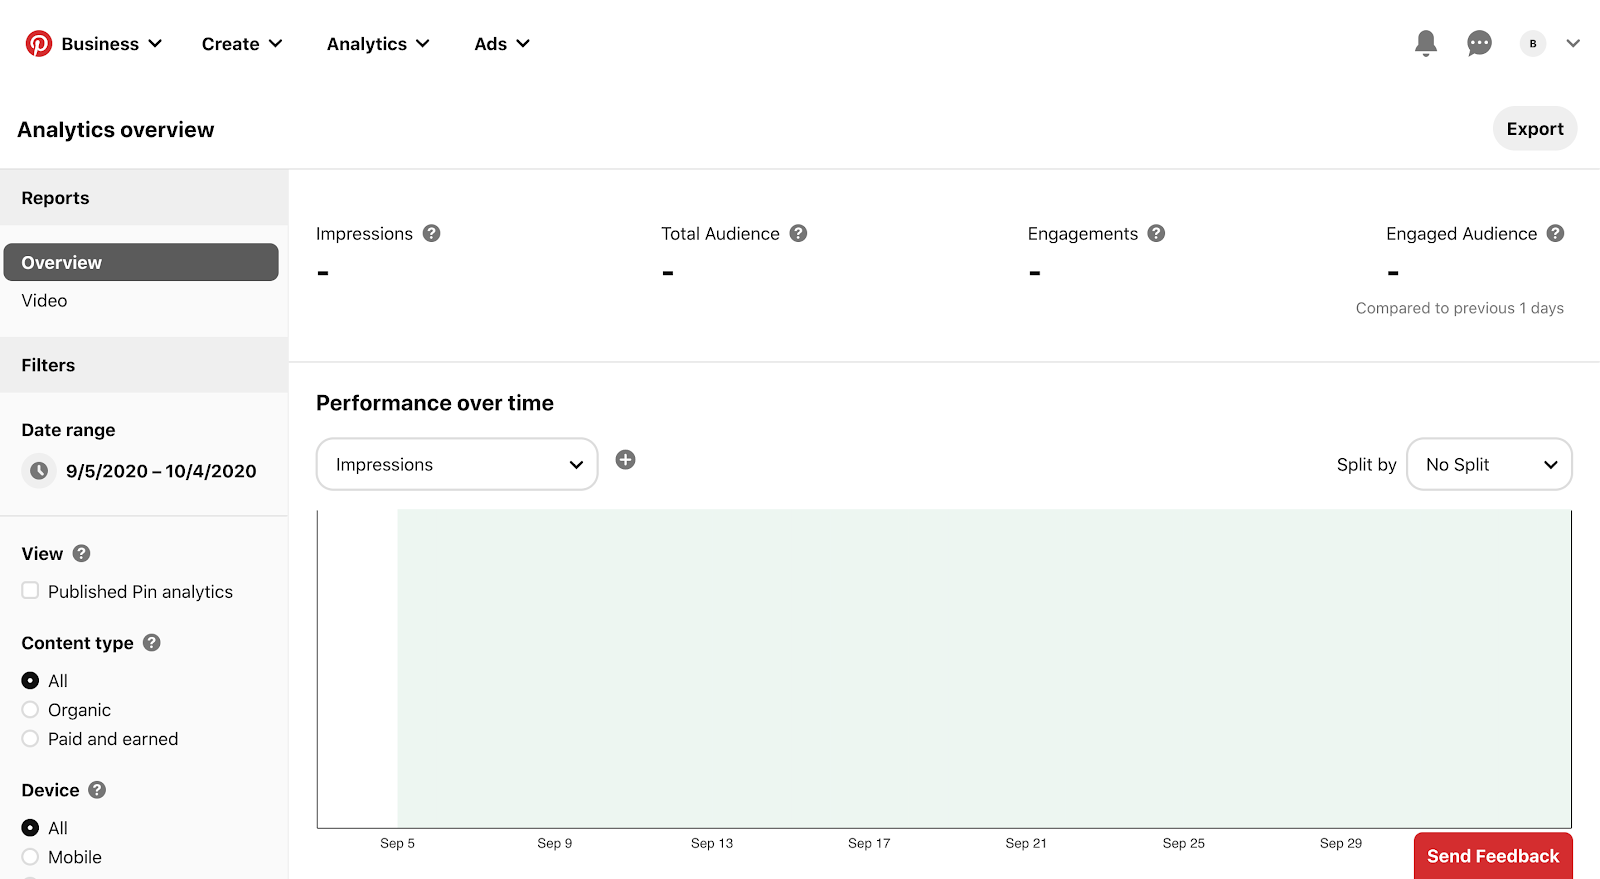Show help for Total Audience metric
Viewport: 1600px width, 879px height.
click(798, 233)
